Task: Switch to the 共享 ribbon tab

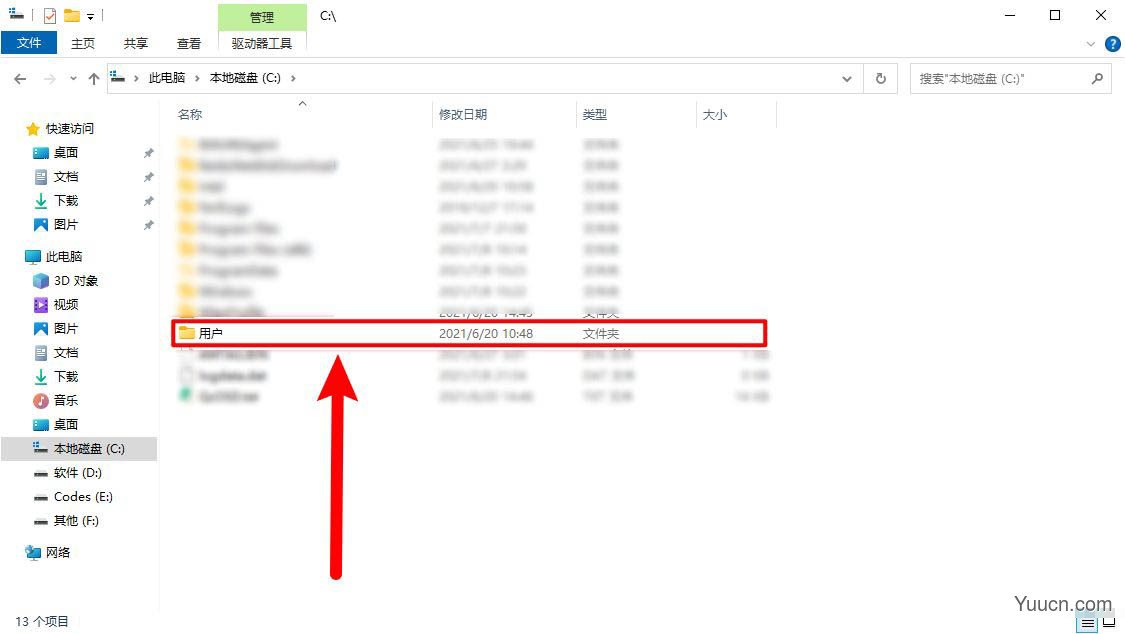Action: pos(136,43)
